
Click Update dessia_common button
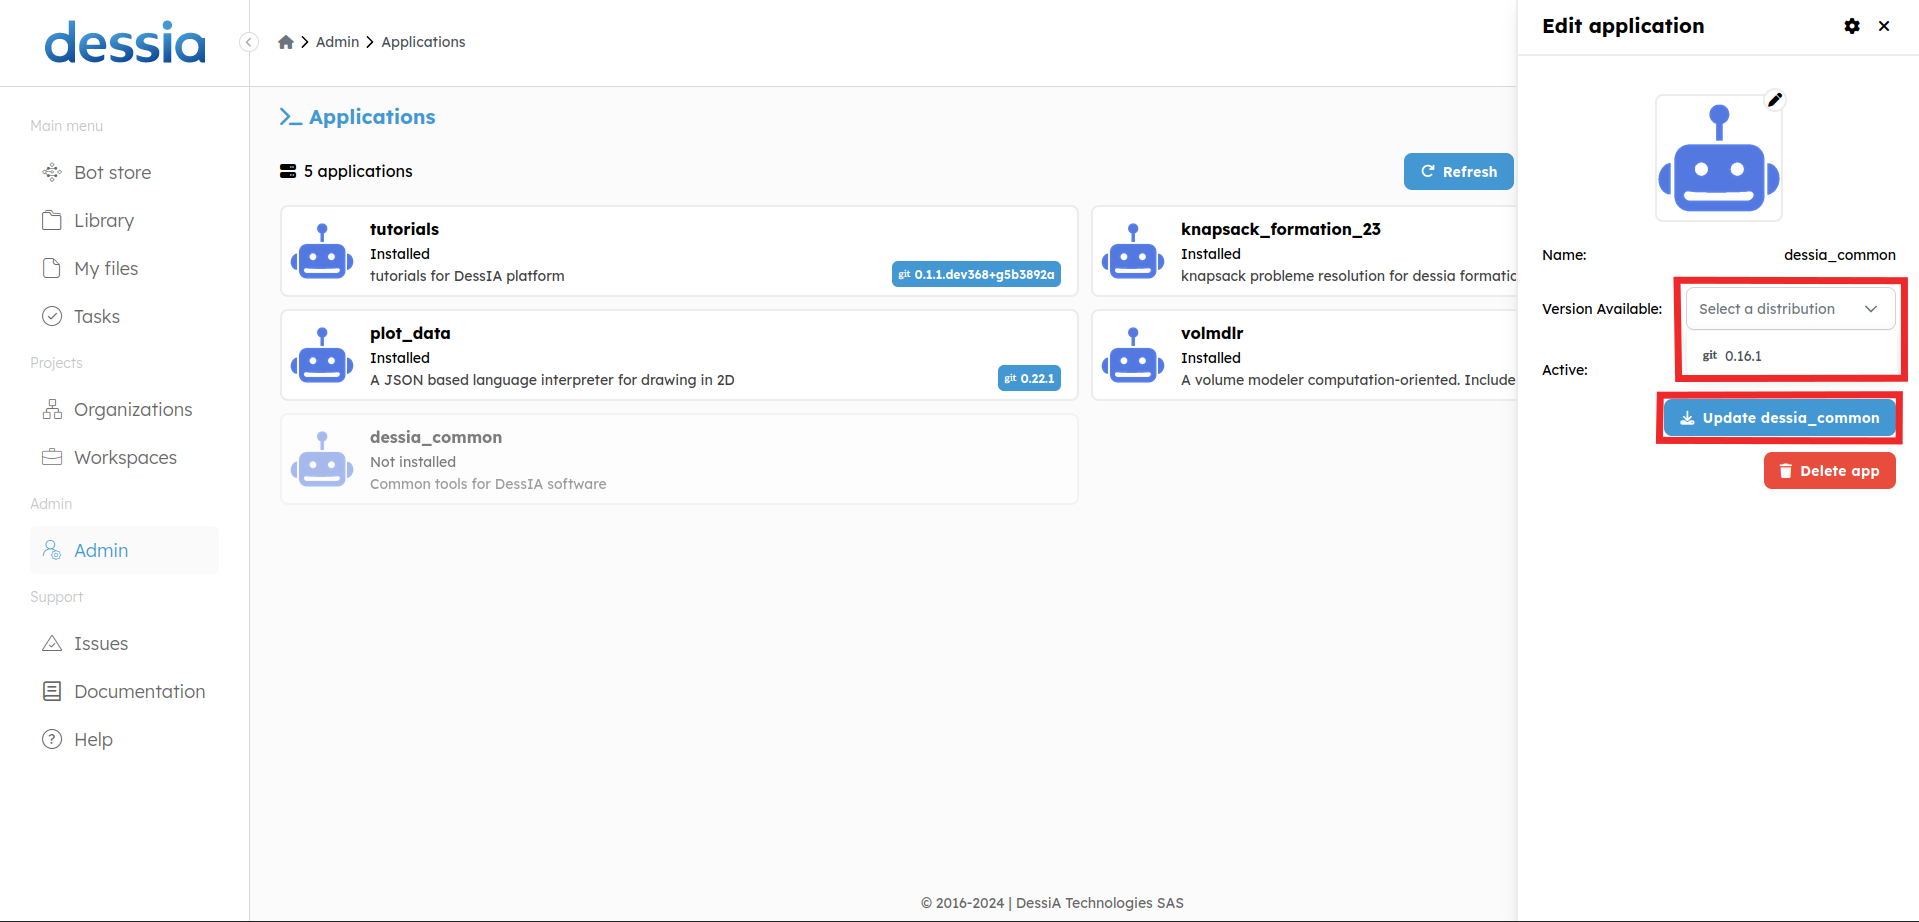(x=1780, y=418)
